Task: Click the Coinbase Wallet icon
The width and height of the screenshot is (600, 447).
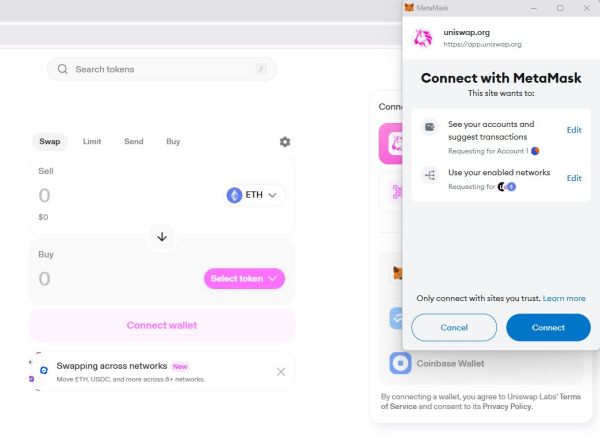Action: (x=400, y=363)
